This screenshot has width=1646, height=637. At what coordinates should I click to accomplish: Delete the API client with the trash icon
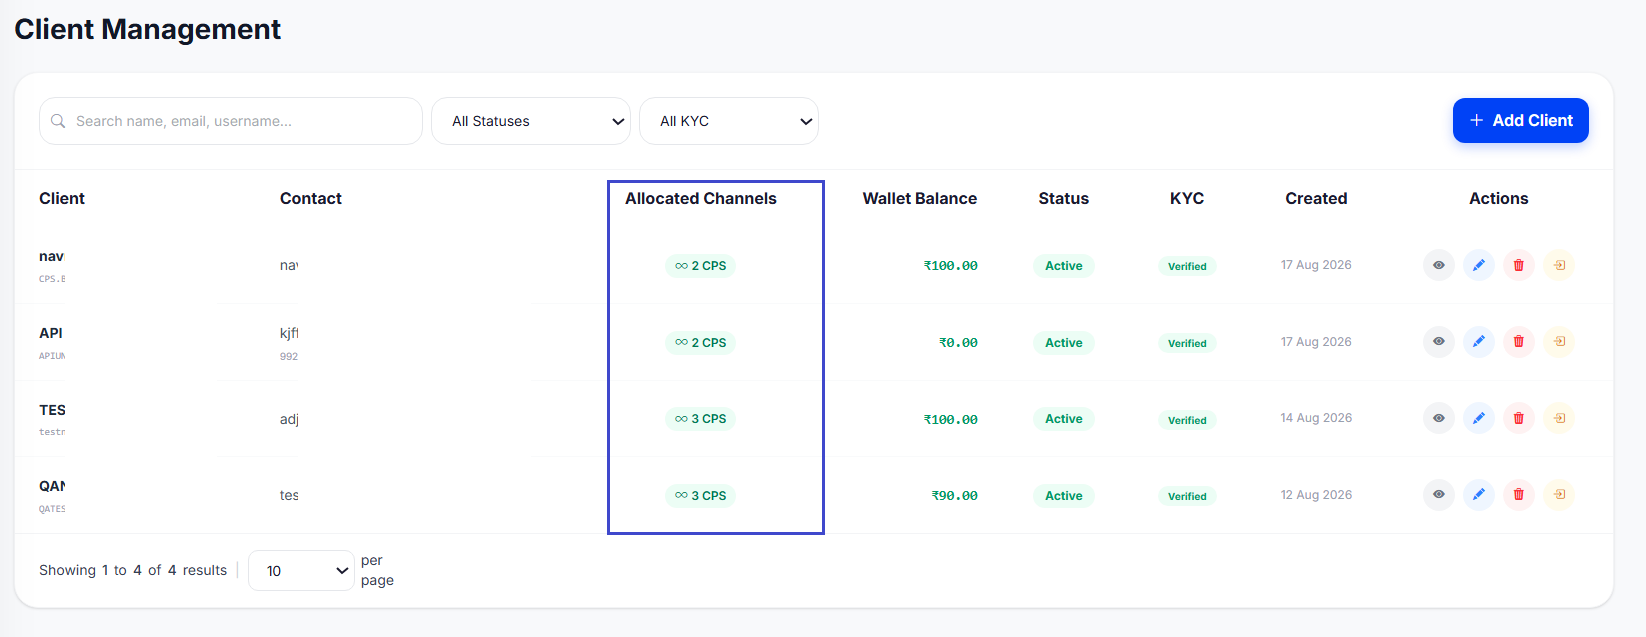pos(1519,342)
